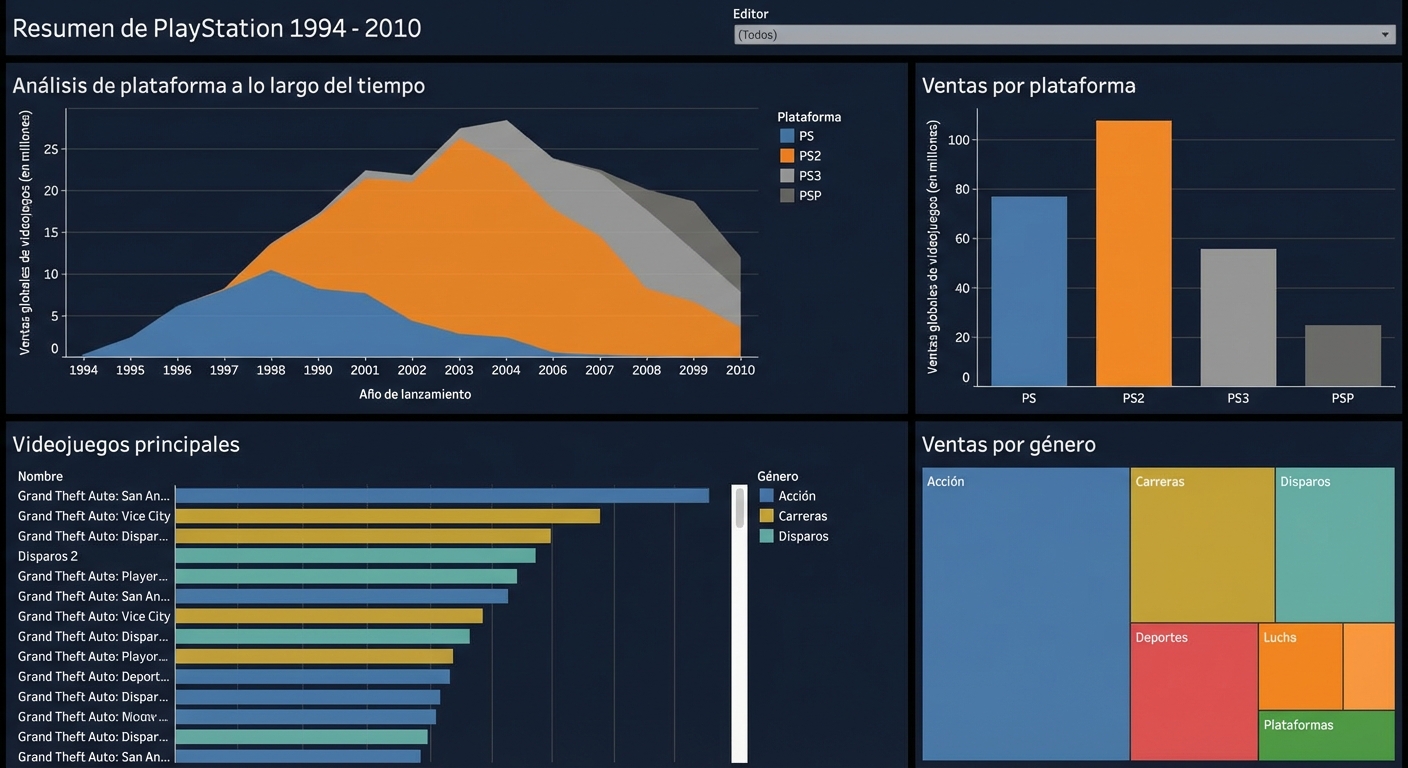Image resolution: width=1408 pixels, height=768 pixels.
Task: Pick the light gray PS3 legend swatch
Action: click(x=787, y=176)
